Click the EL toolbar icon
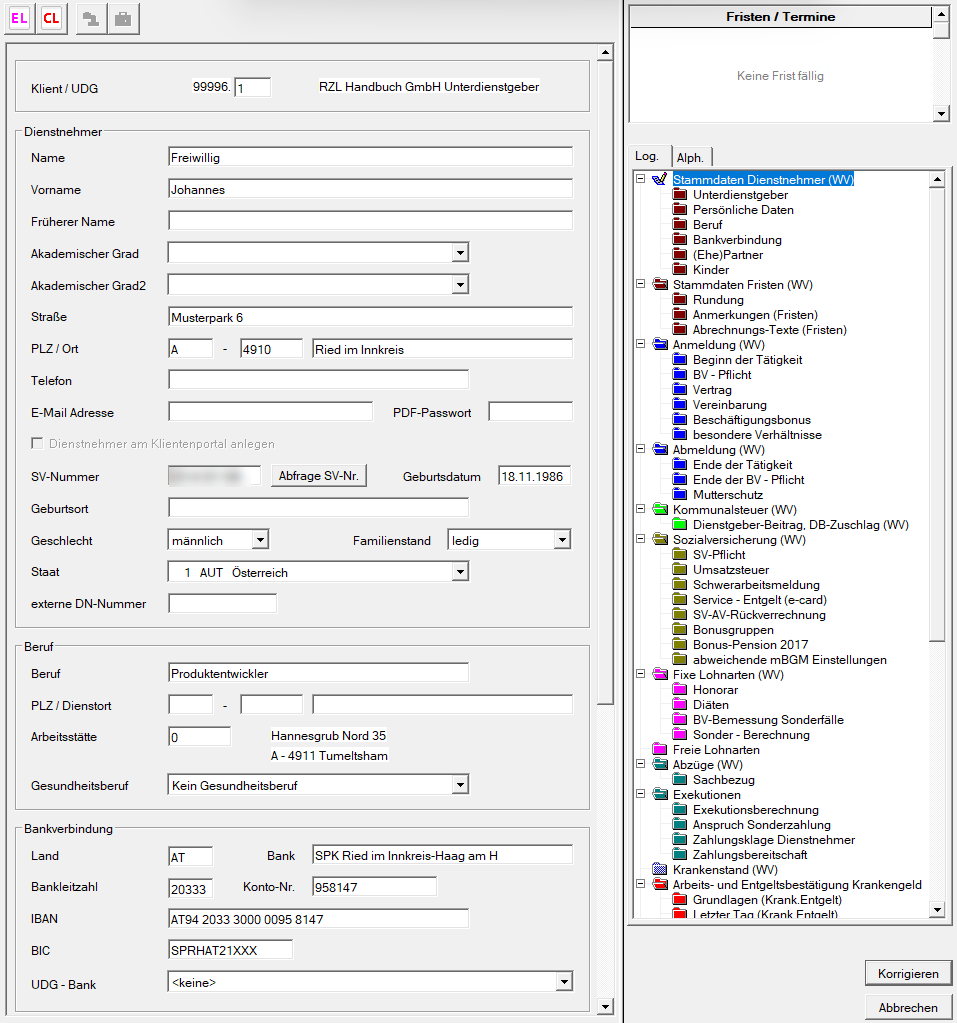This screenshot has width=957, height=1023. click(20, 19)
